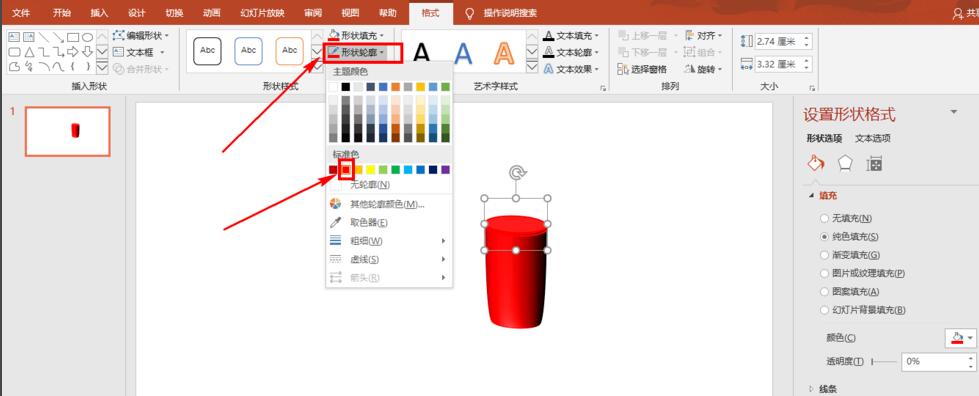979x396 pixels.
Task: Switch to 形状选项 shape options
Action: click(824, 138)
